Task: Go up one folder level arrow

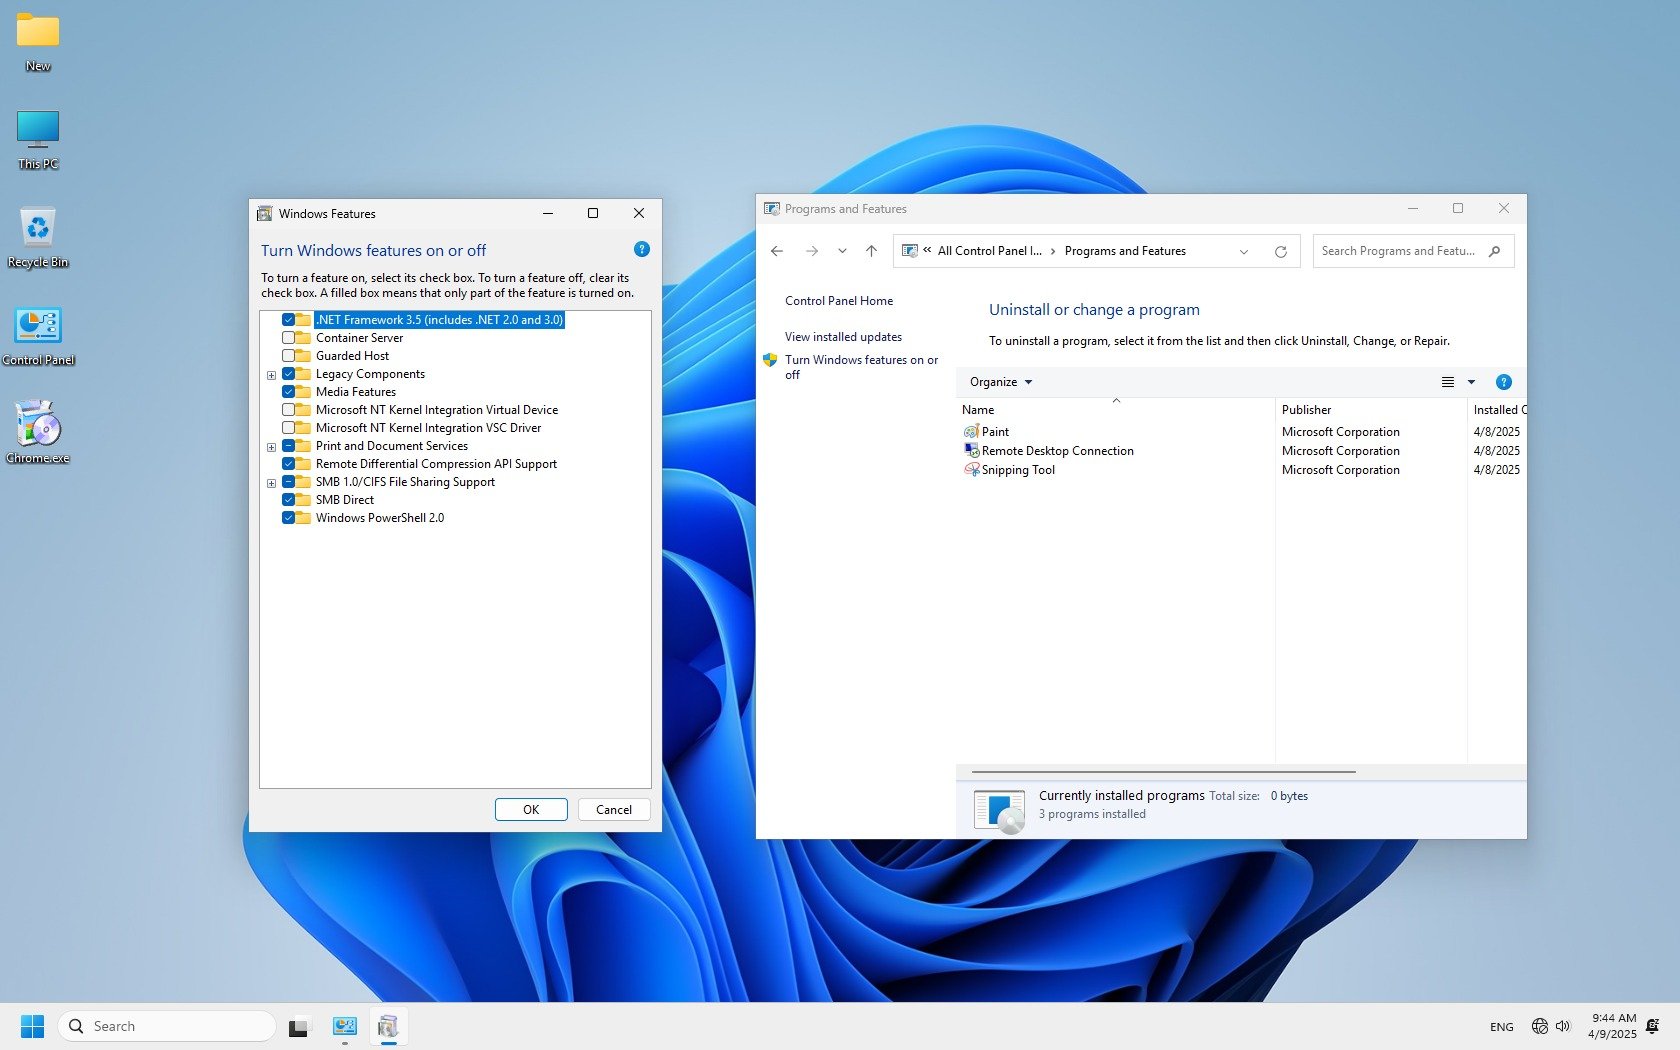Action: (871, 252)
